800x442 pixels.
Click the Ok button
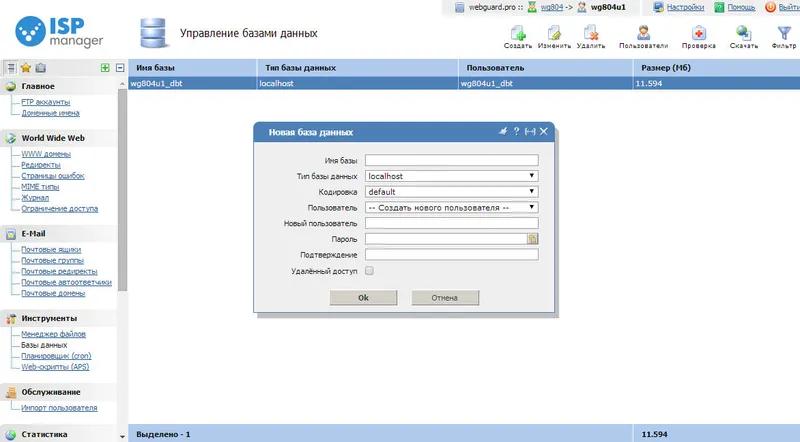(363, 298)
